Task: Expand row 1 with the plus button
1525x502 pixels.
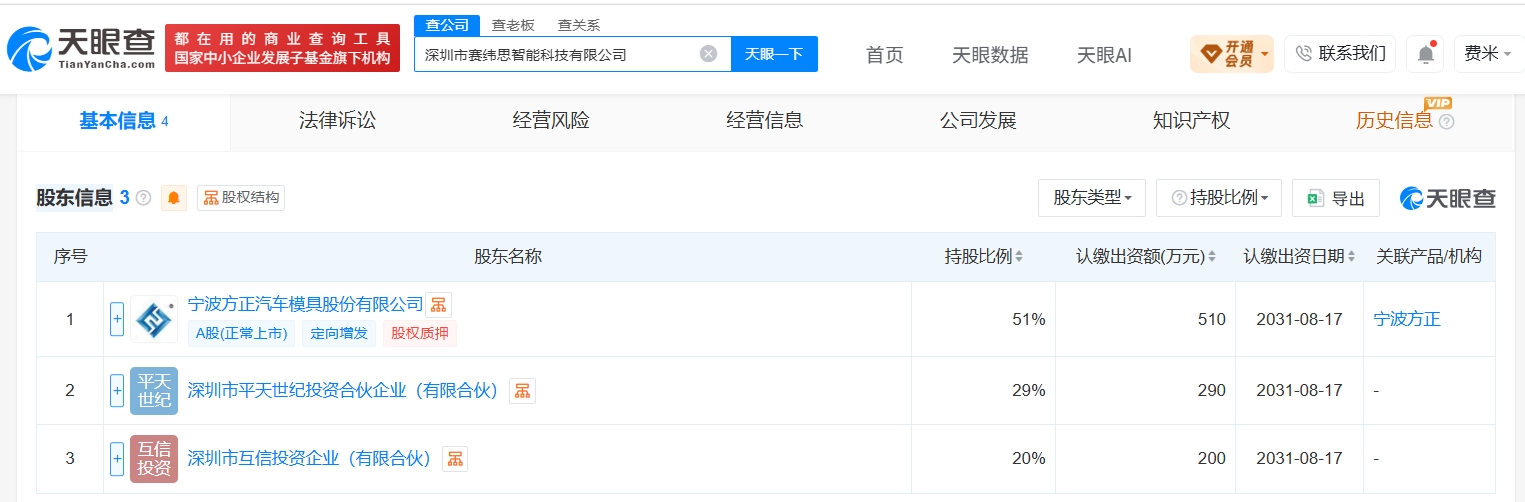Action: [x=117, y=319]
